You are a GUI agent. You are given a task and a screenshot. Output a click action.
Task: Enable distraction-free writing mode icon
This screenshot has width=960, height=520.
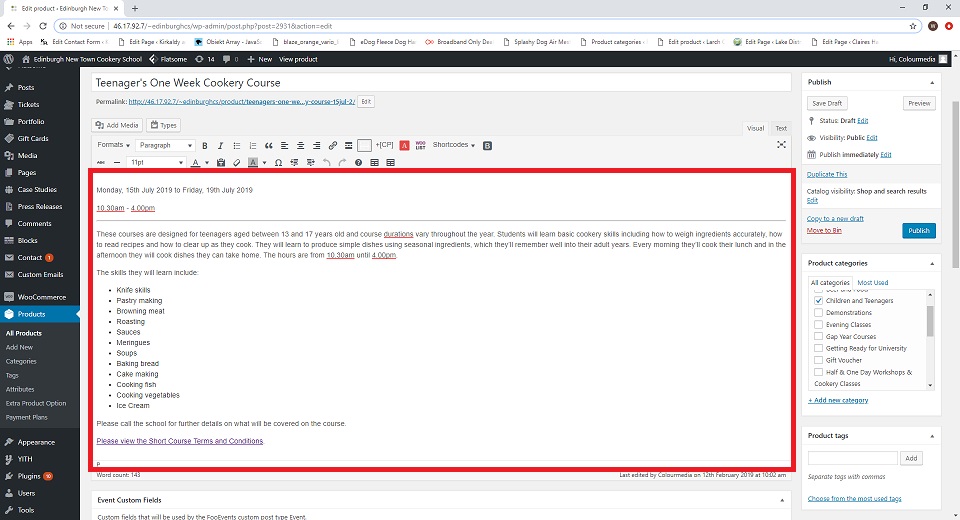(781, 145)
